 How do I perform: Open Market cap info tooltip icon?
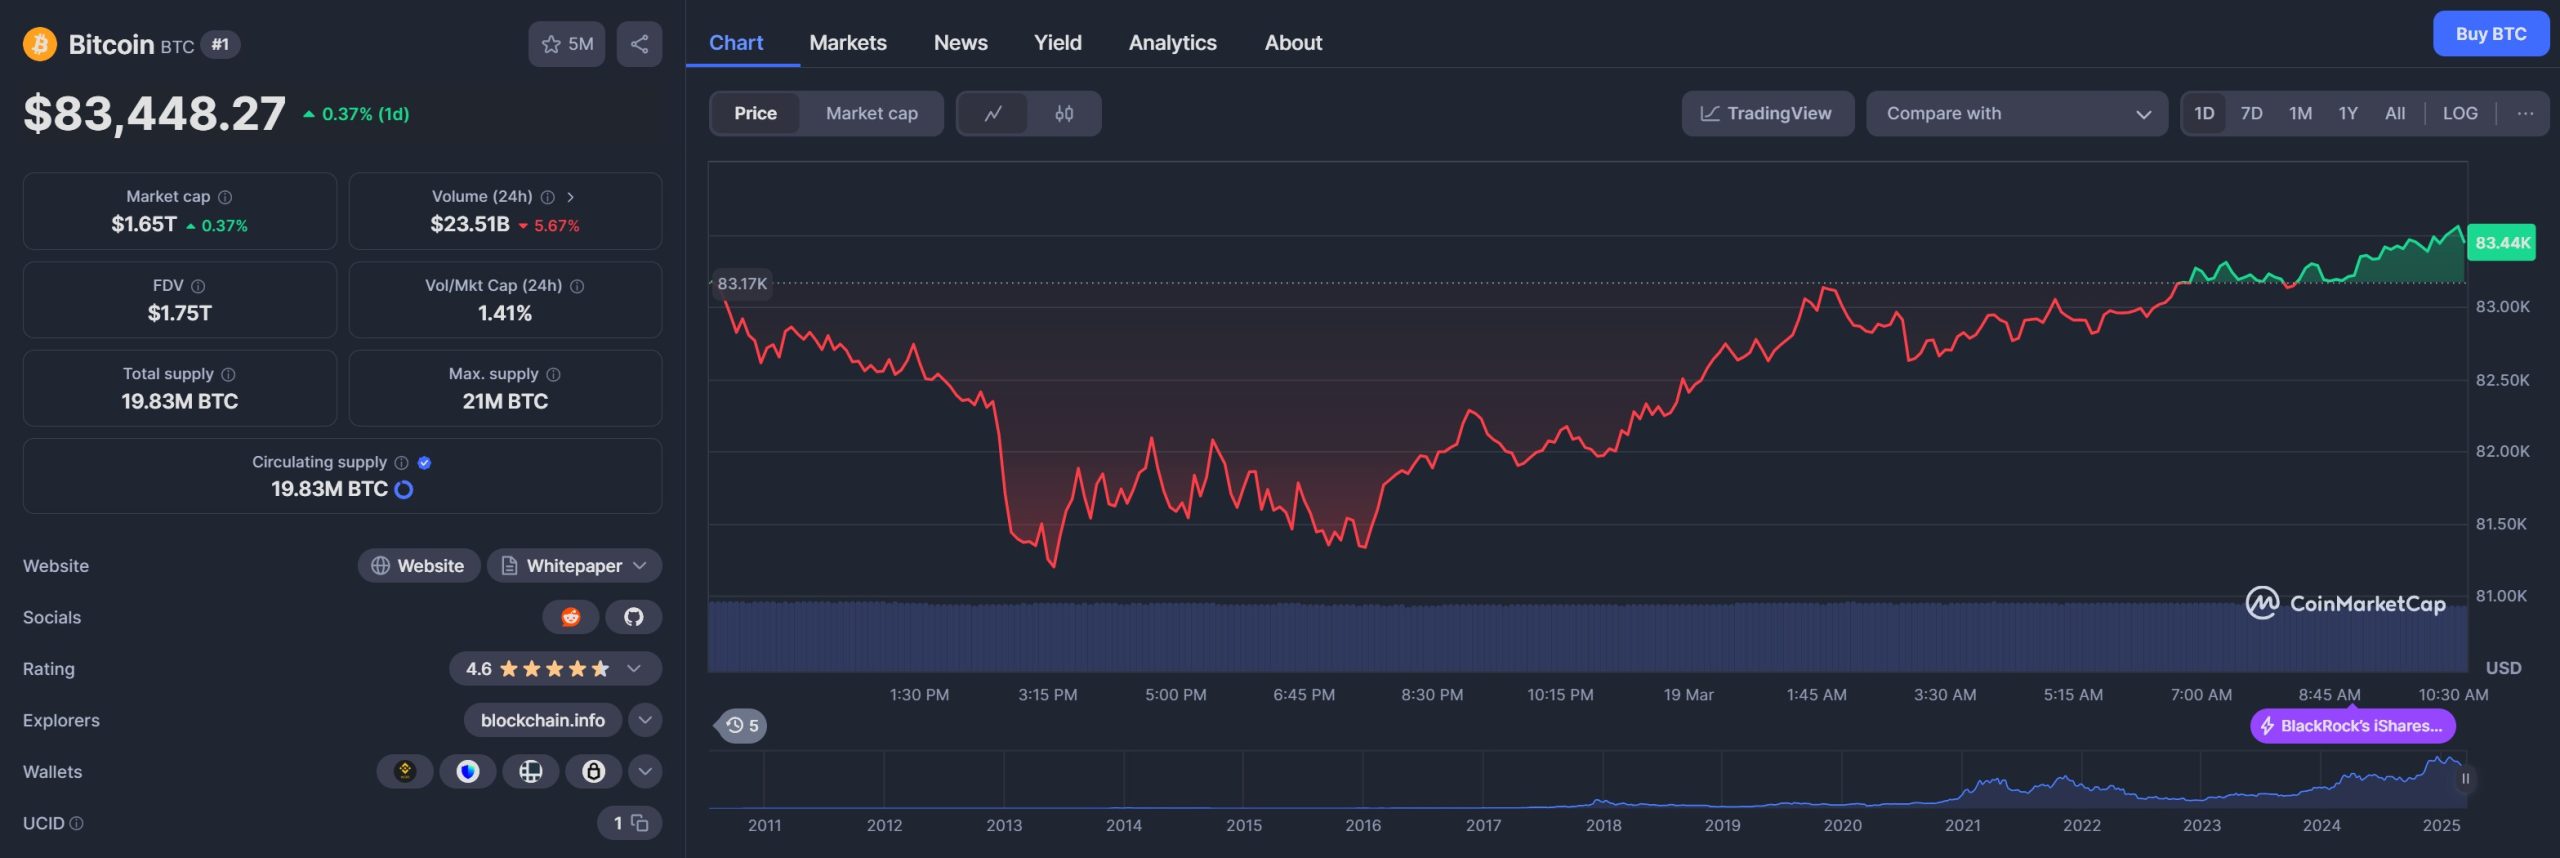click(225, 197)
